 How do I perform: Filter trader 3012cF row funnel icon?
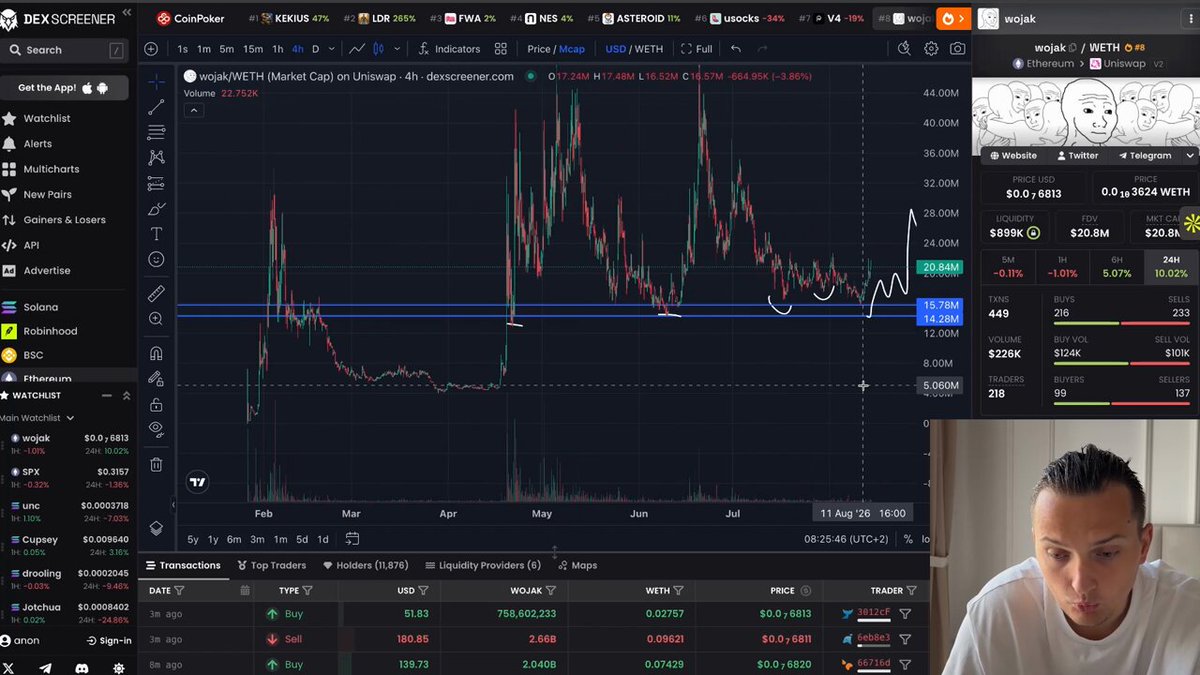[905, 614]
